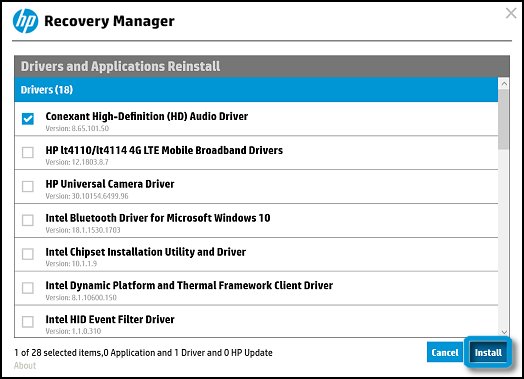The height and width of the screenshot is (379, 524).
Task: Click the HP logo icon
Action: point(25,21)
